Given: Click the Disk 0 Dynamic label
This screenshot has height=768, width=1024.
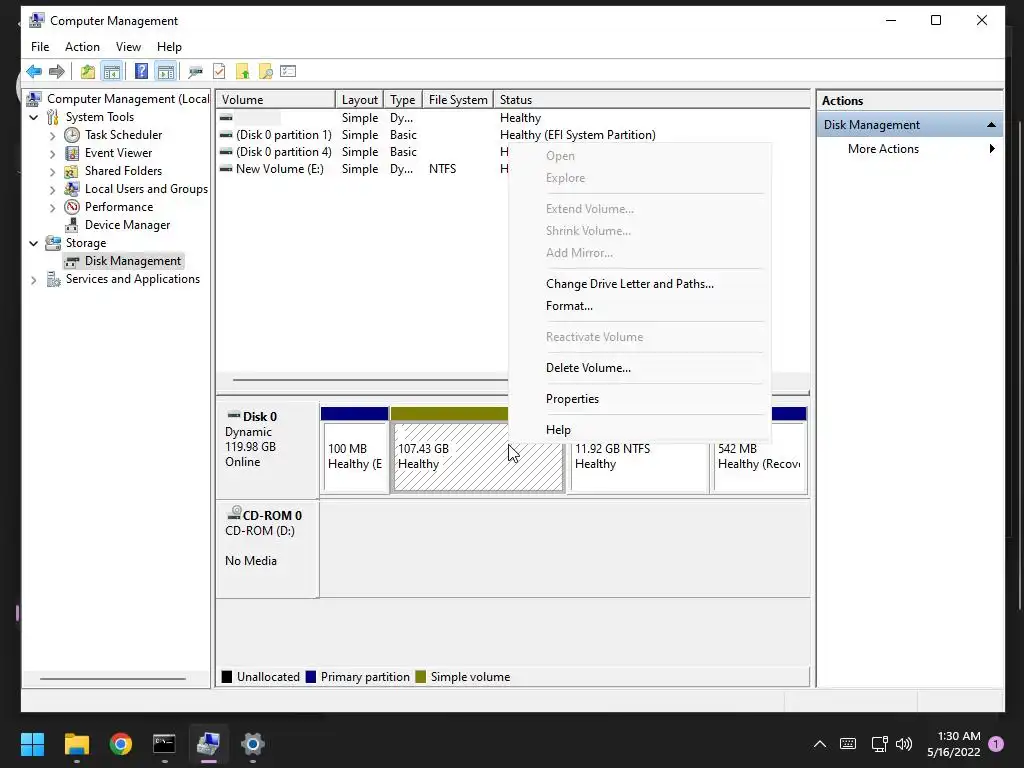Looking at the screenshot, I should tap(268, 449).
